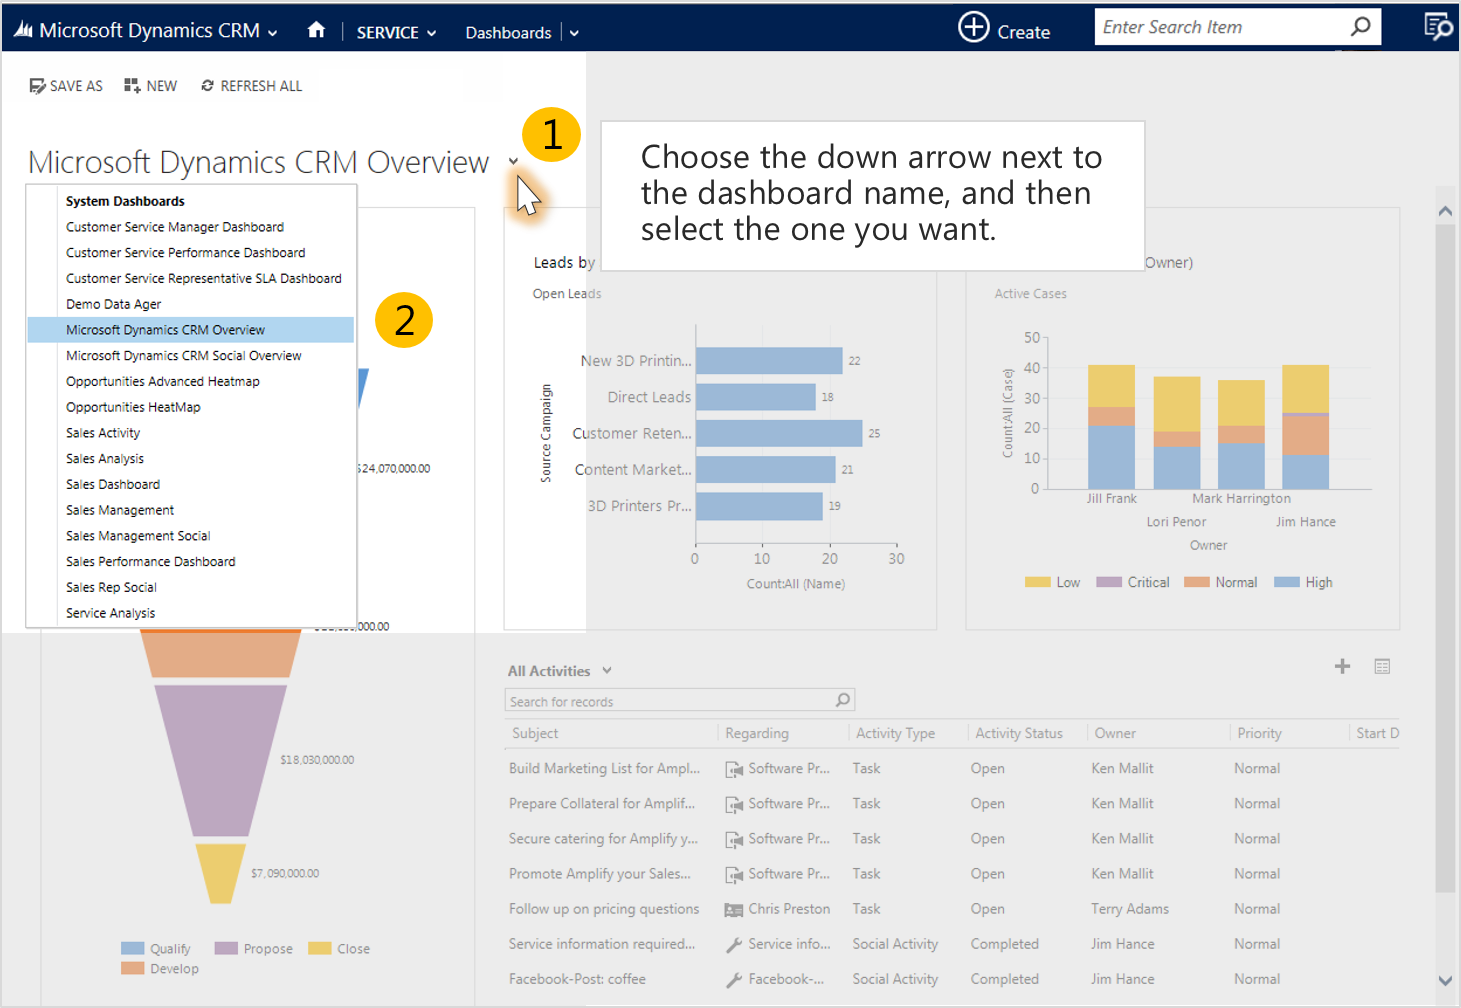
Task: Open the activities grid view icon
Action: click(x=1382, y=667)
